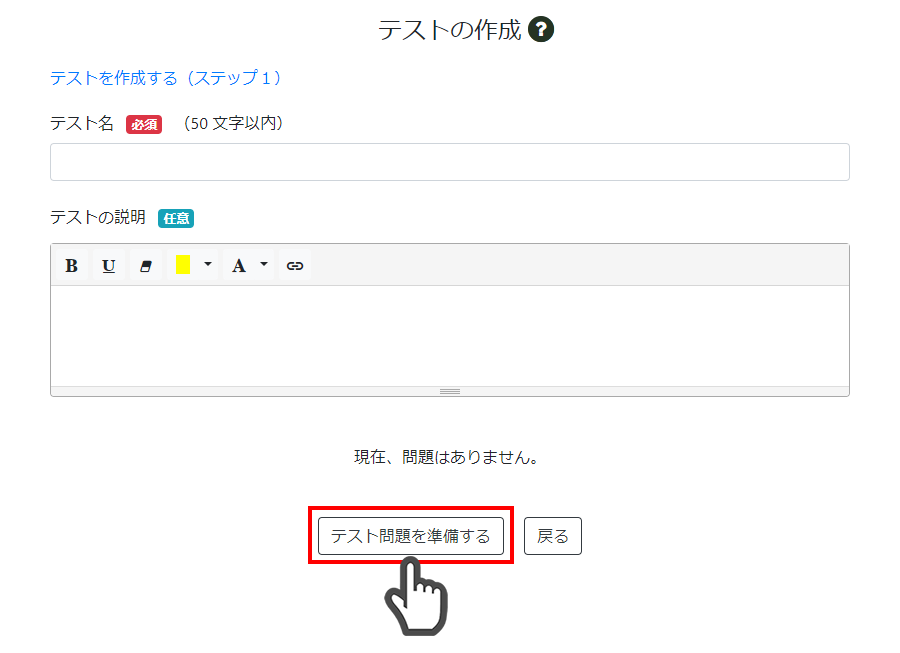The image size is (900, 653).
Task: Focus the テスト名 input field
Action: point(449,162)
